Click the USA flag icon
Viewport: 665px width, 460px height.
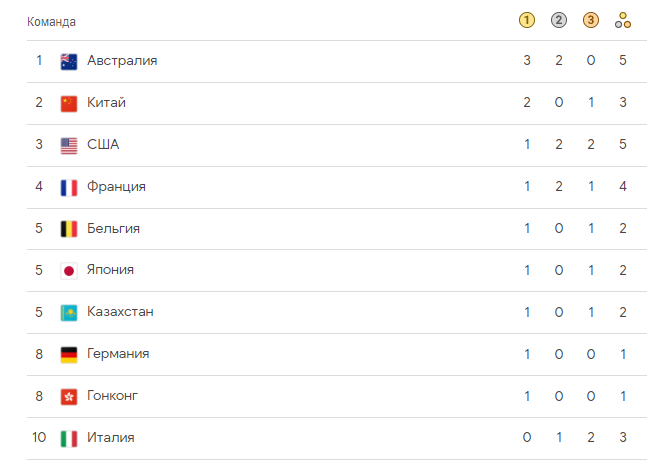tap(69, 145)
